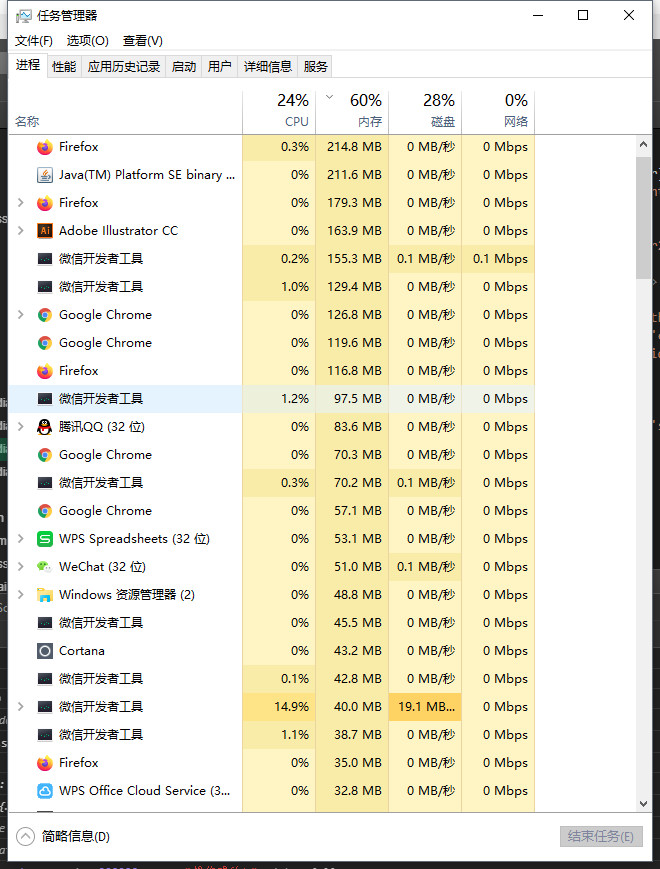Image resolution: width=660 pixels, height=869 pixels.
Task: Click 微信开发者工具 icon in 129.4 MB row
Action: pyautogui.click(x=45, y=287)
